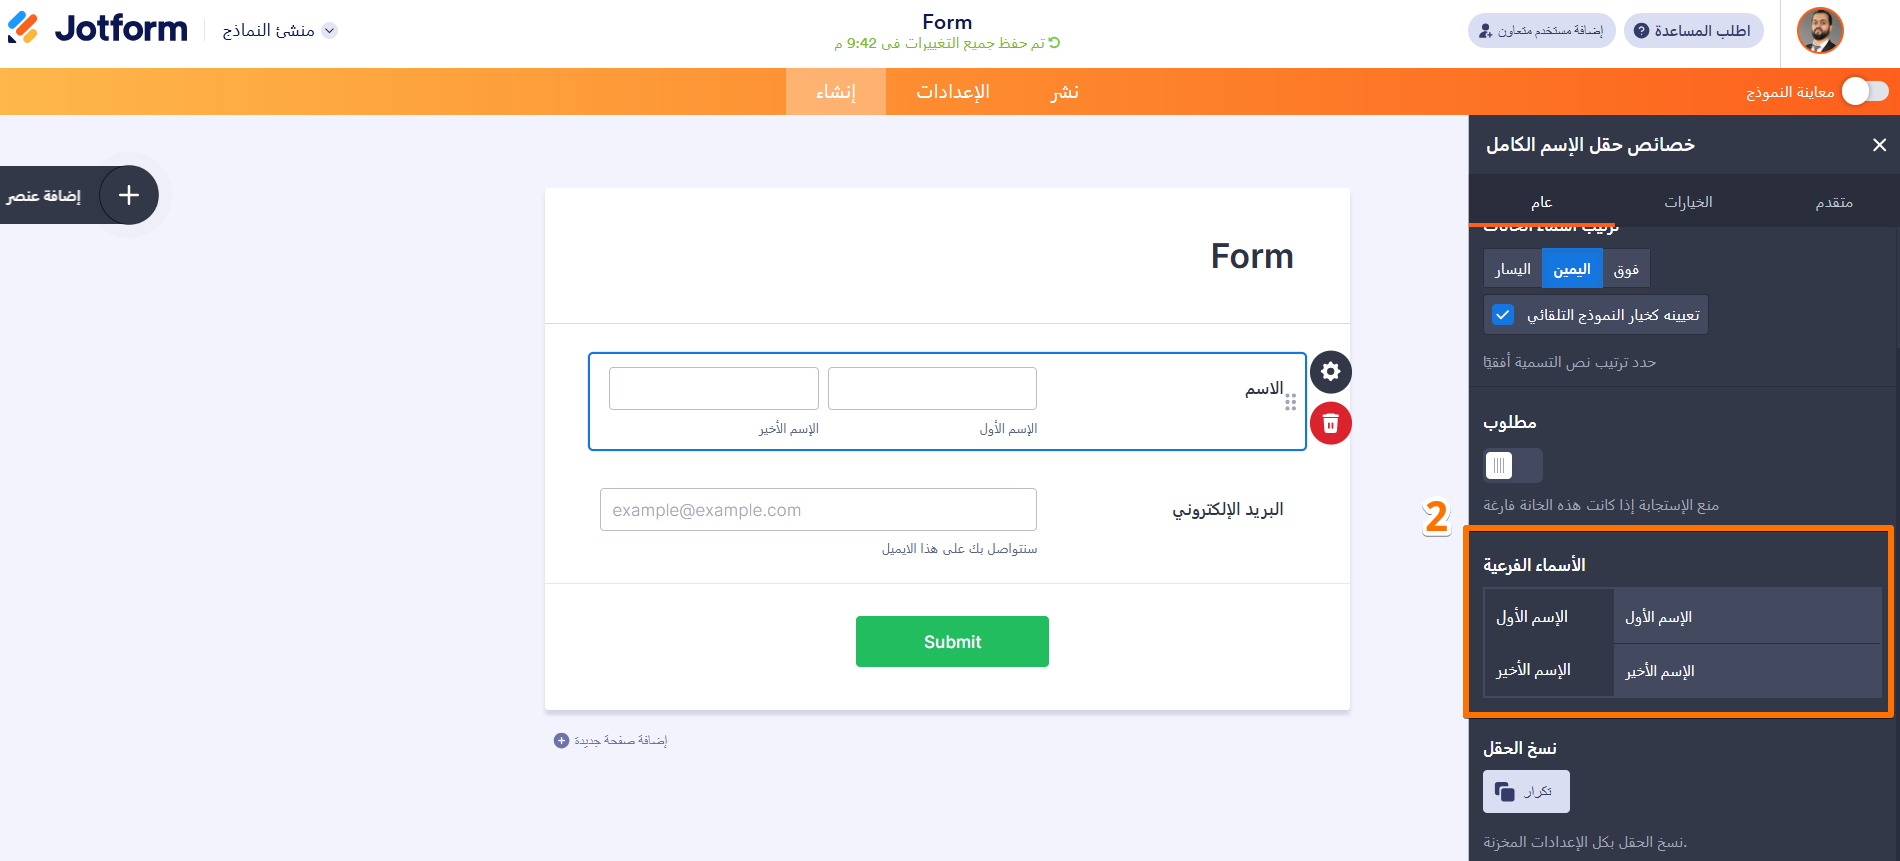This screenshot has width=1900, height=861.
Task: Toggle the required field switch
Action: 1512,465
